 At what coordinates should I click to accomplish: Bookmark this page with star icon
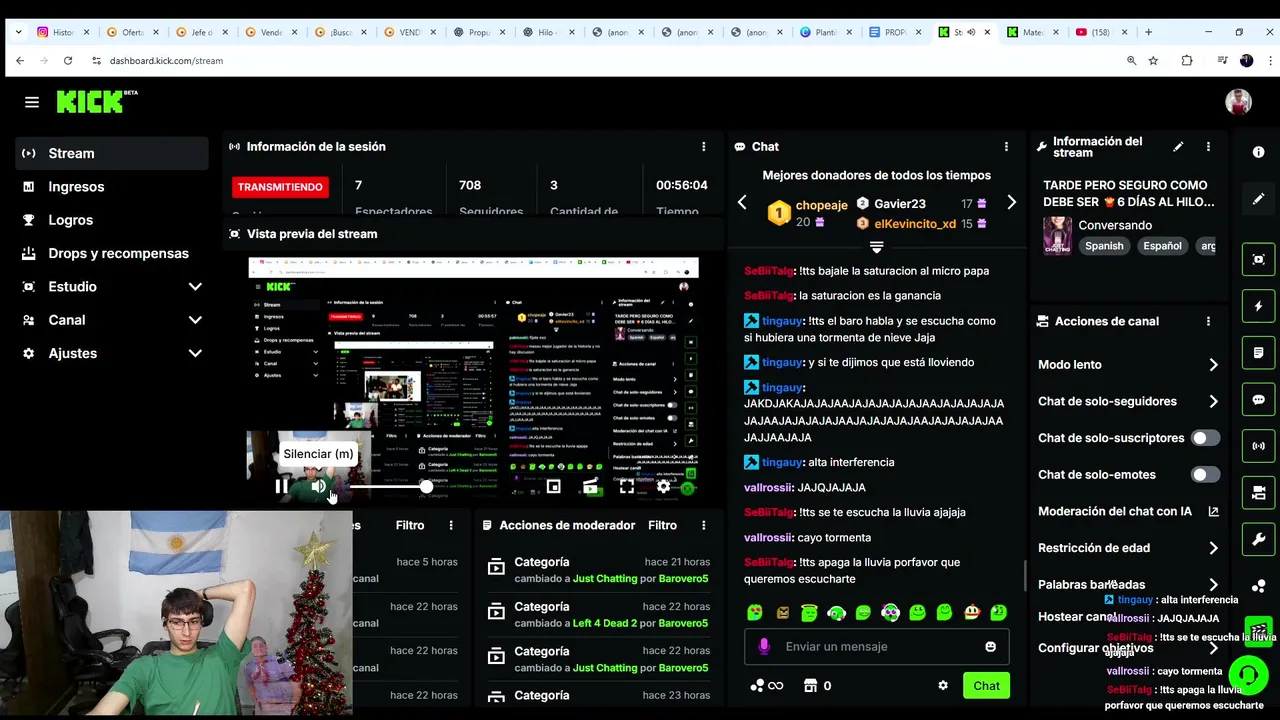pyautogui.click(x=1153, y=61)
